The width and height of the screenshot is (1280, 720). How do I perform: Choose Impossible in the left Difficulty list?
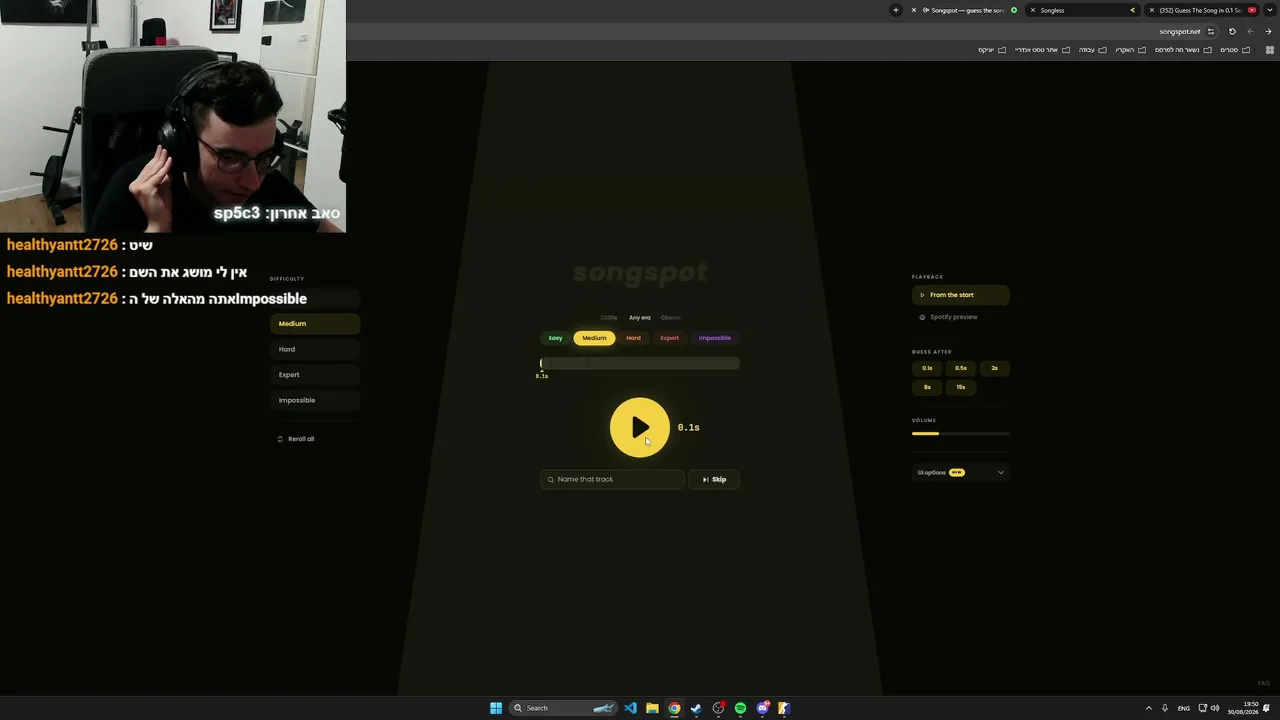pyautogui.click(x=315, y=400)
